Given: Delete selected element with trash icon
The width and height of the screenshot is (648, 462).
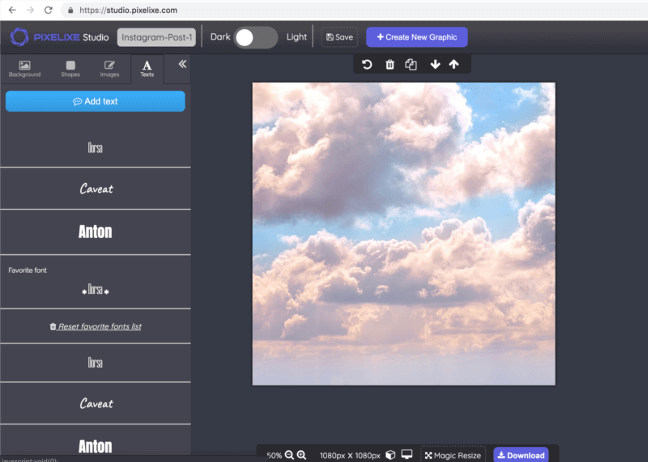Looking at the screenshot, I should [x=390, y=65].
